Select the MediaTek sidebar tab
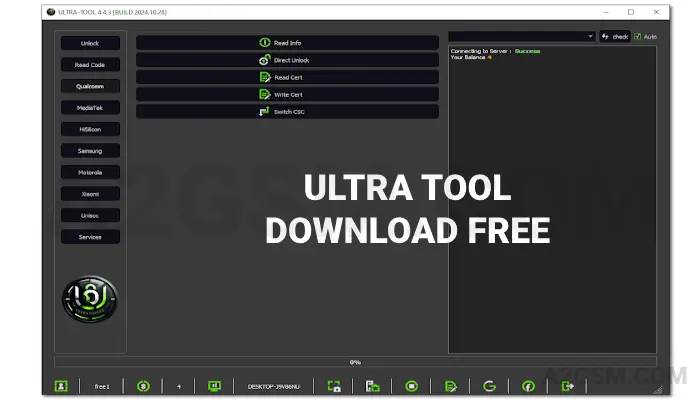Image resolution: width=700 pixels, height=400 pixels. coord(90,108)
